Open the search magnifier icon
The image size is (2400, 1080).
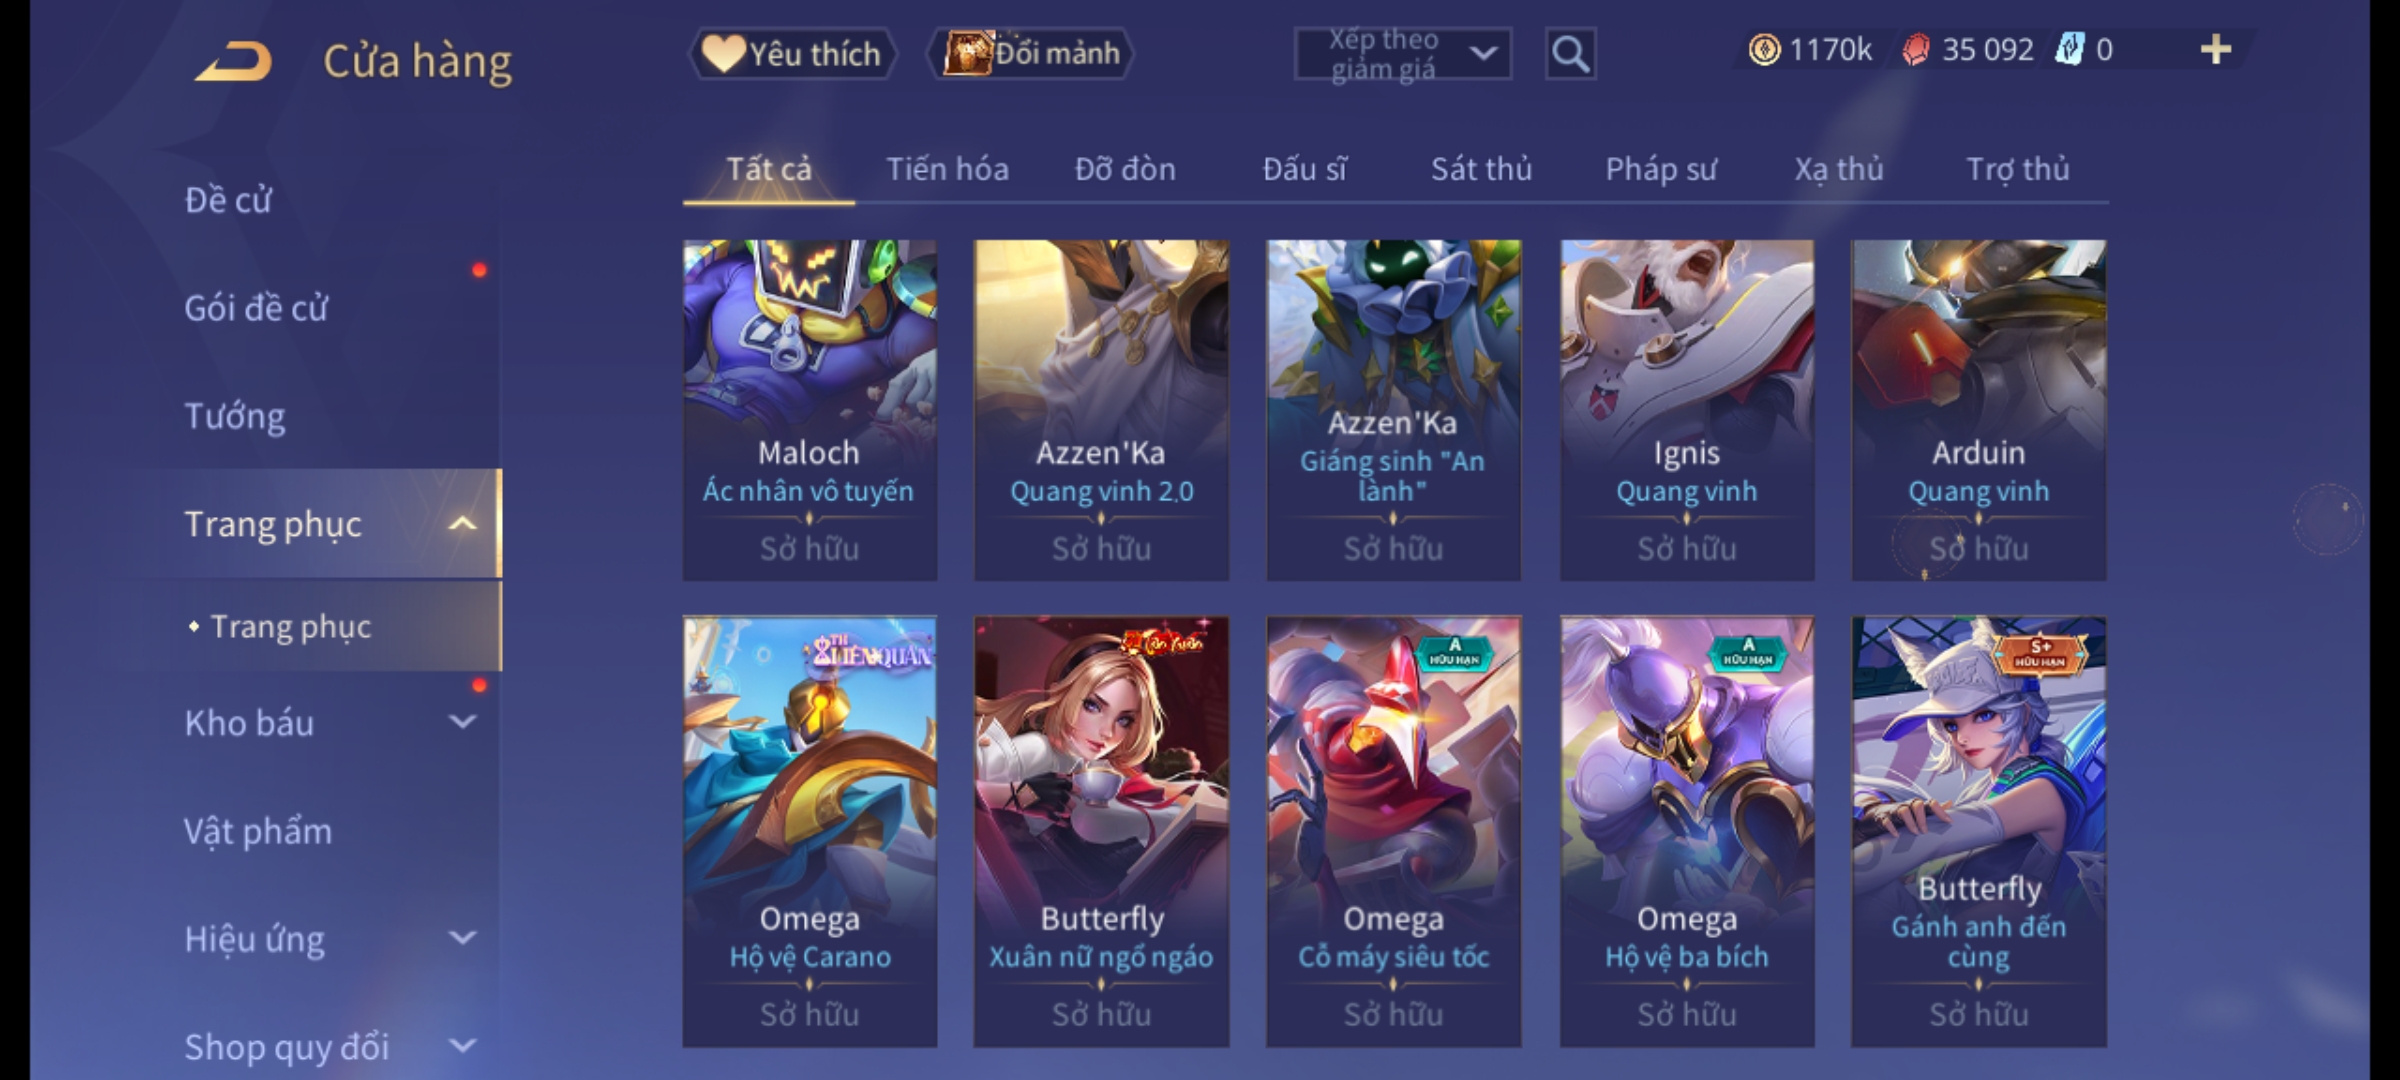pyautogui.click(x=1570, y=54)
